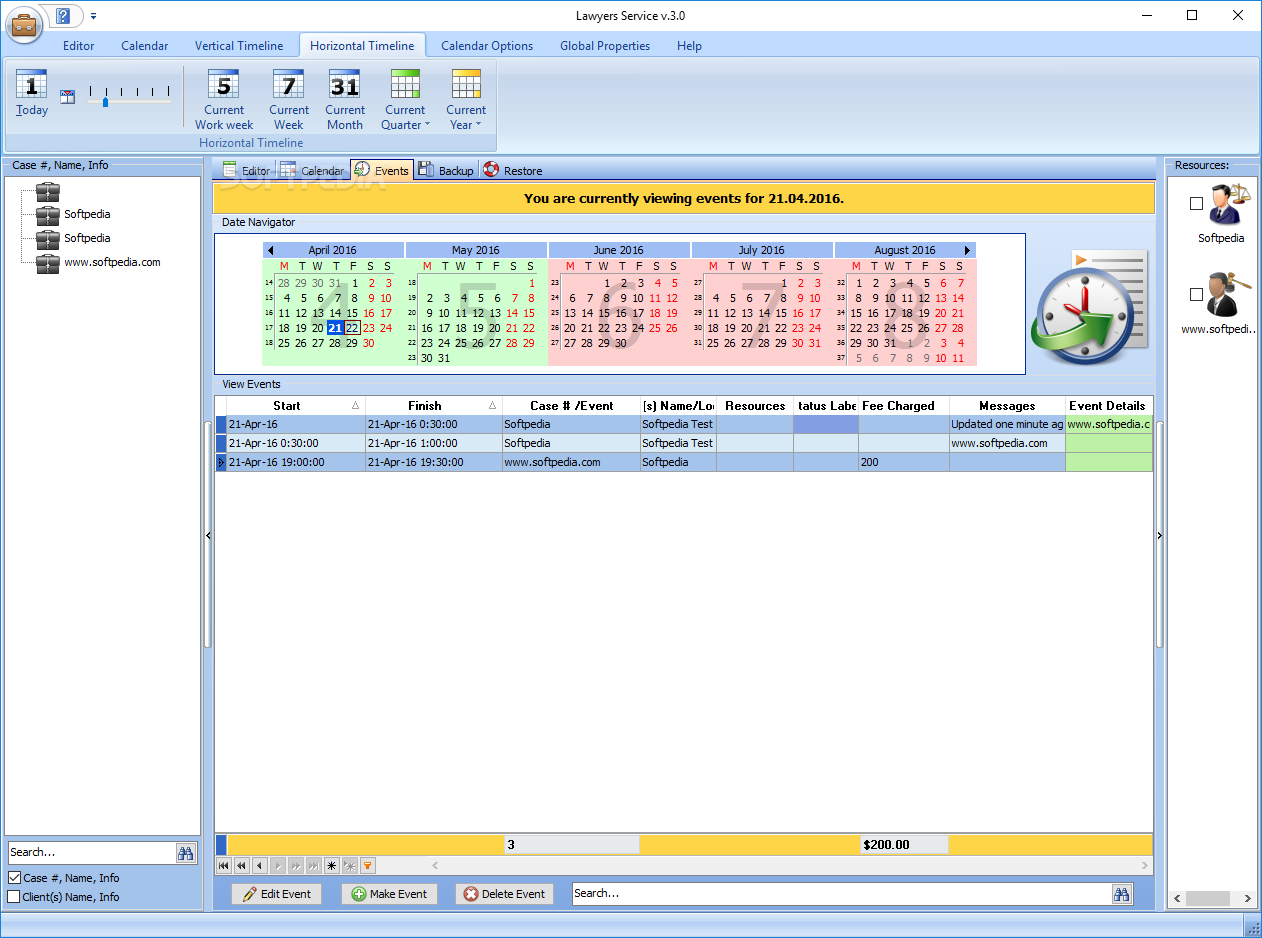Viewport: 1262px width, 938px height.
Task: Click the large clock events image
Action: [1089, 305]
